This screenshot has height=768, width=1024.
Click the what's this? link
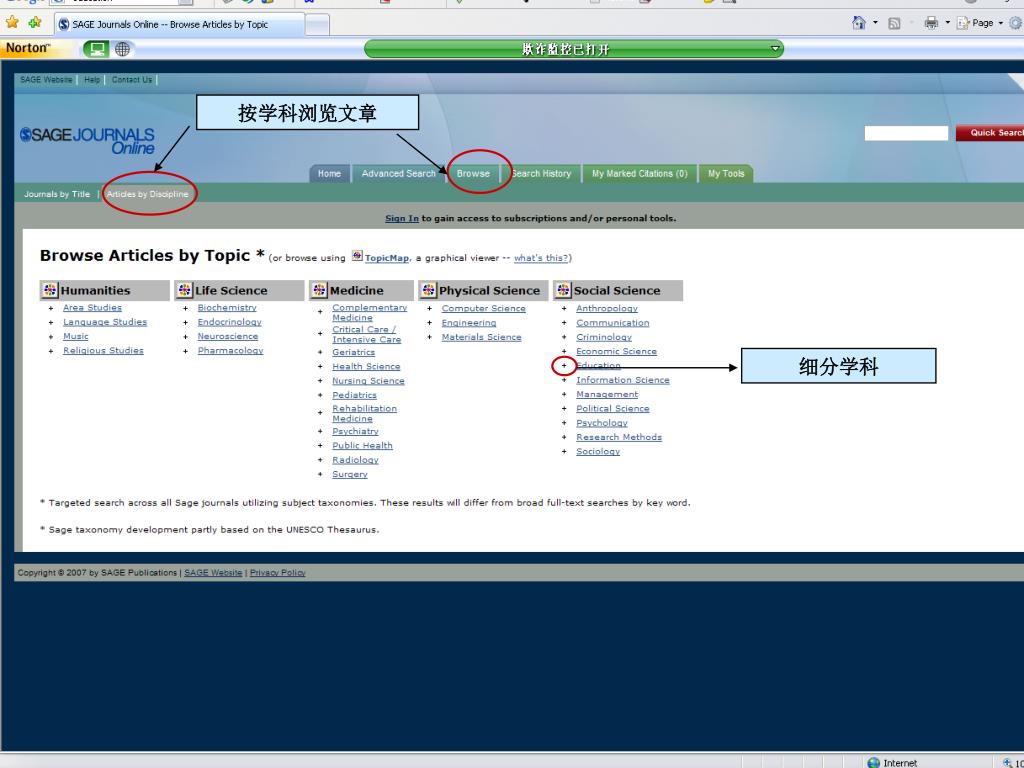pos(541,258)
